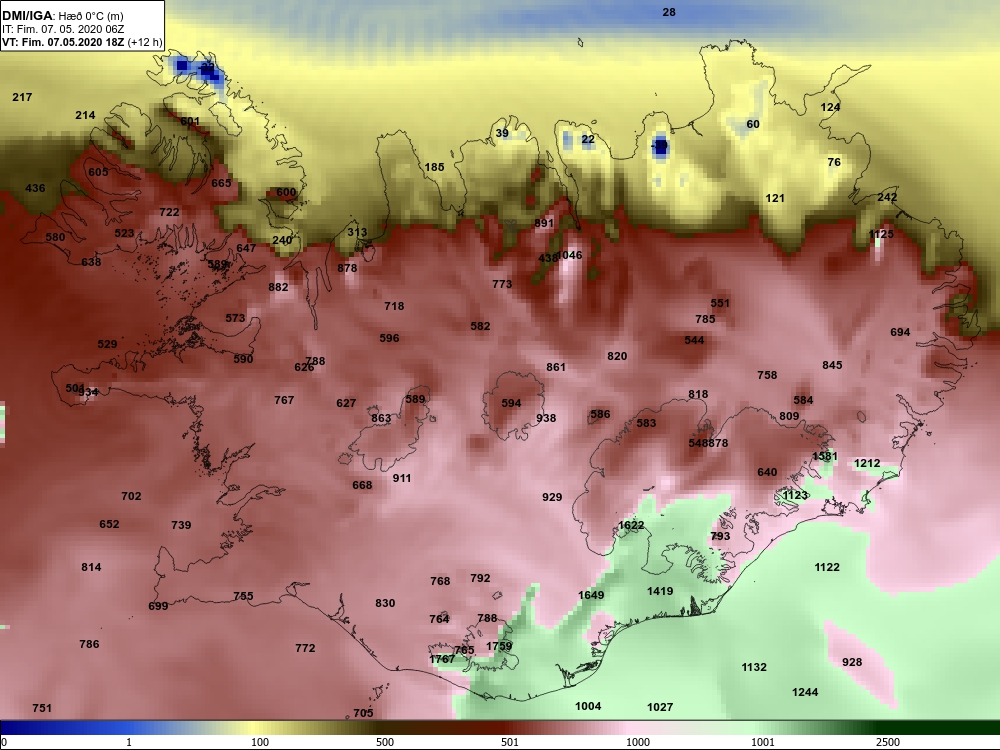Click legend label '1001'
This screenshot has width=1000, height=750.
[763, 742]
